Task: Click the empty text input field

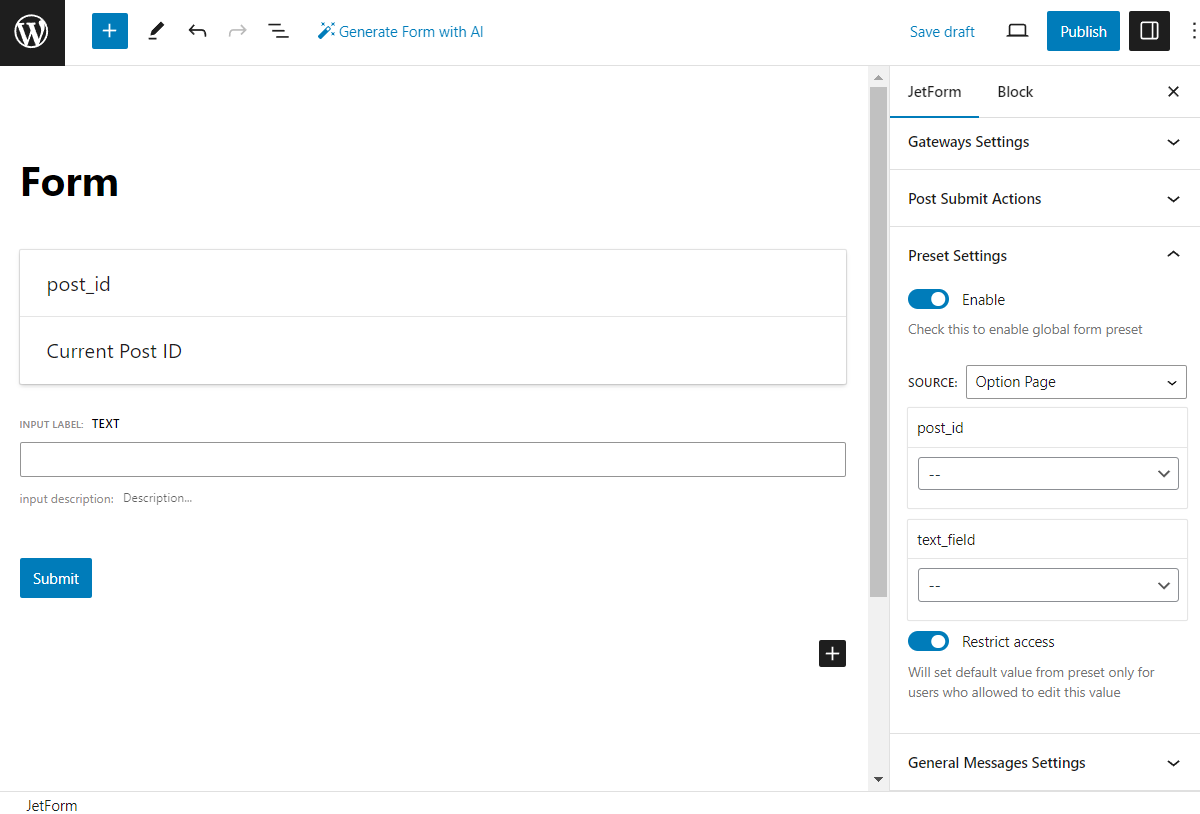Action: (x=432, y=459)
